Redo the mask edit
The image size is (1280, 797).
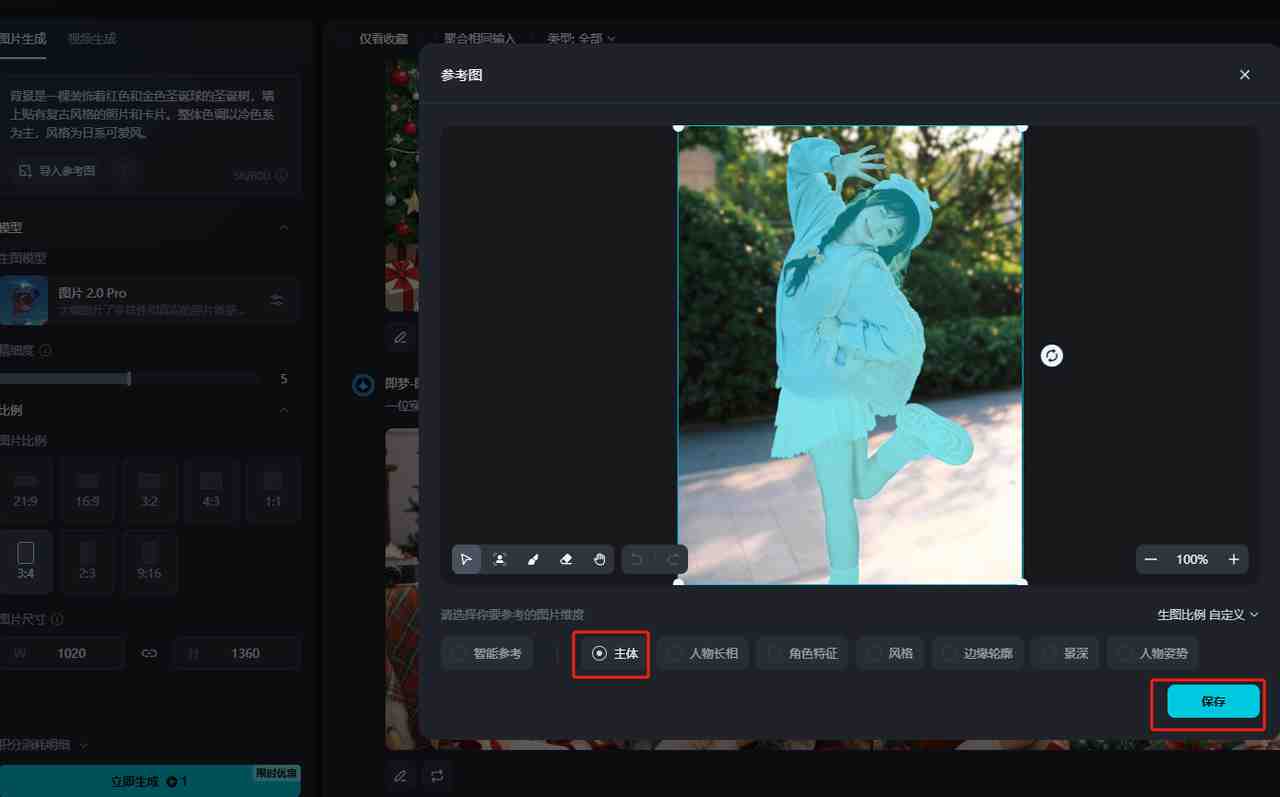[x=673, y=559]
